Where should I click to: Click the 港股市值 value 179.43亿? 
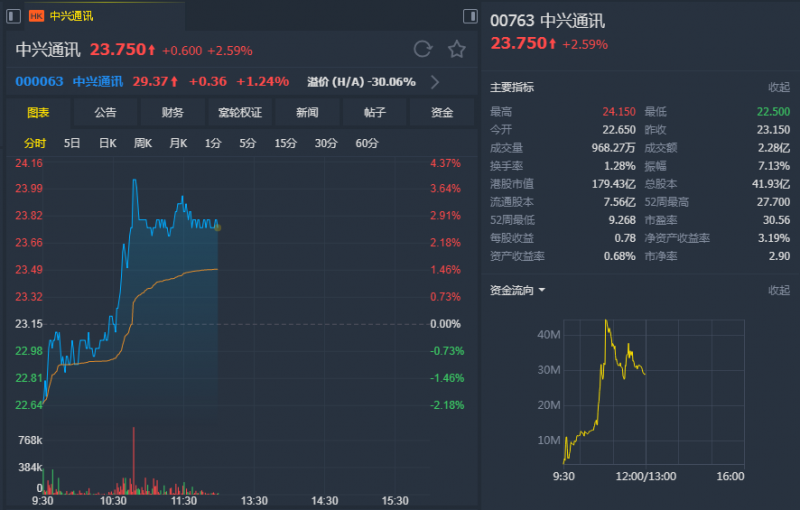click(x=614, y=184)
